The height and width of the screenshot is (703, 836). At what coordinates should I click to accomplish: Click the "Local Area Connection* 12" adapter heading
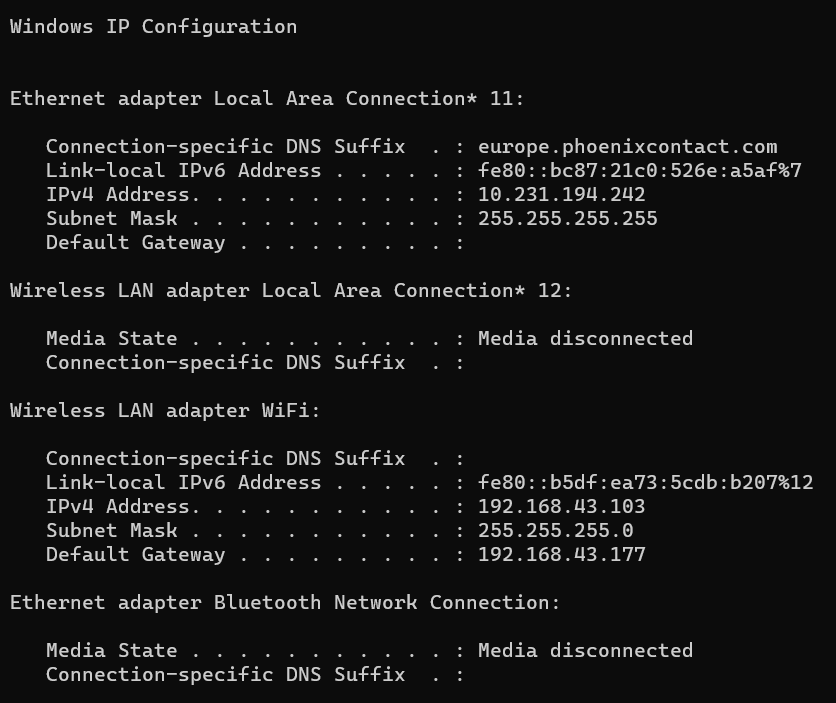(x=291, y=291)
